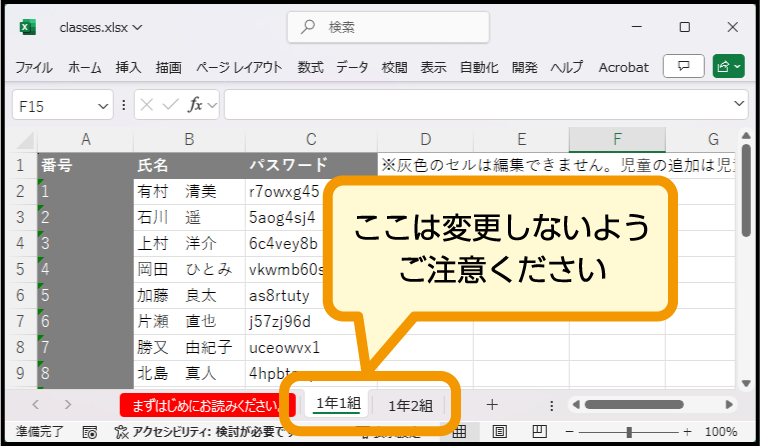
Task: Select row 5 header
Action: click(x=20, y=269)
